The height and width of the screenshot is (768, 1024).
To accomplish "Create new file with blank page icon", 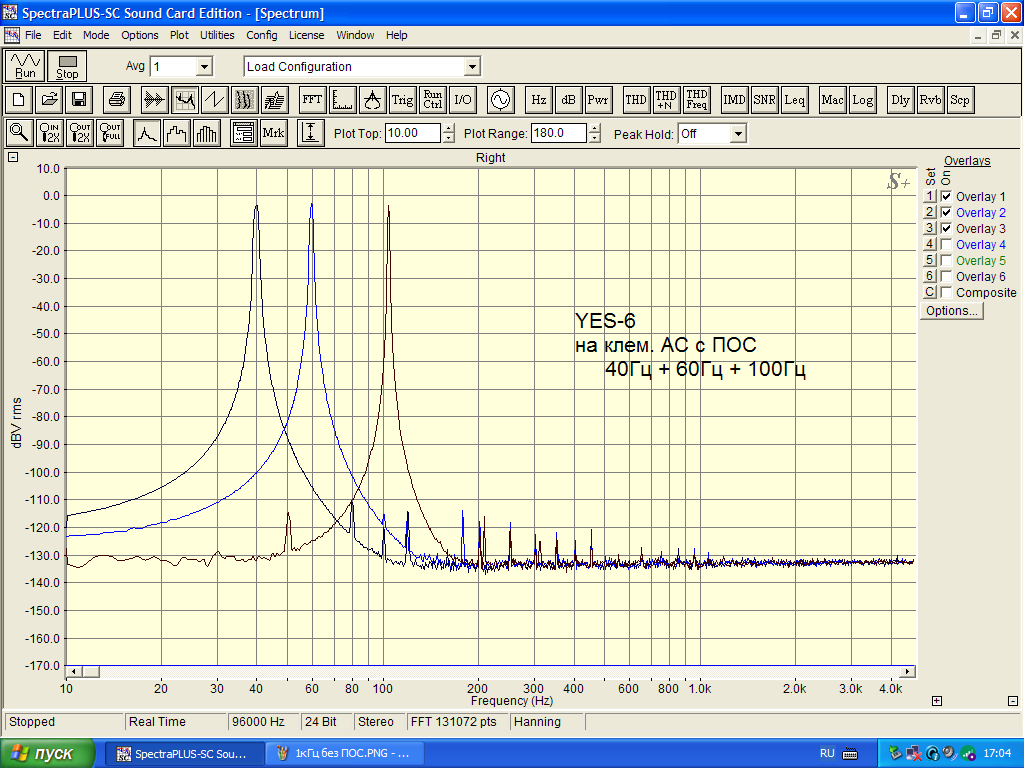I will click(19, 100).
